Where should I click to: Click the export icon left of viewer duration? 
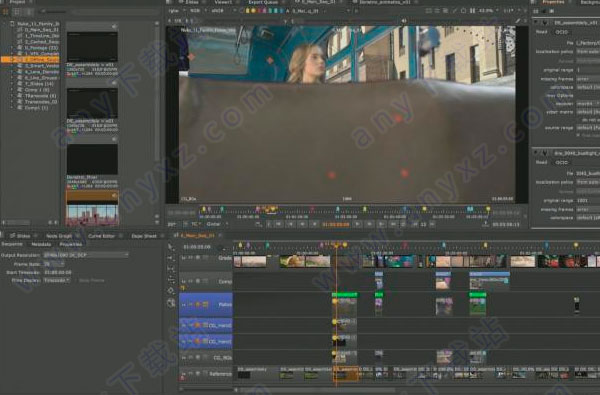pos(485,224)
